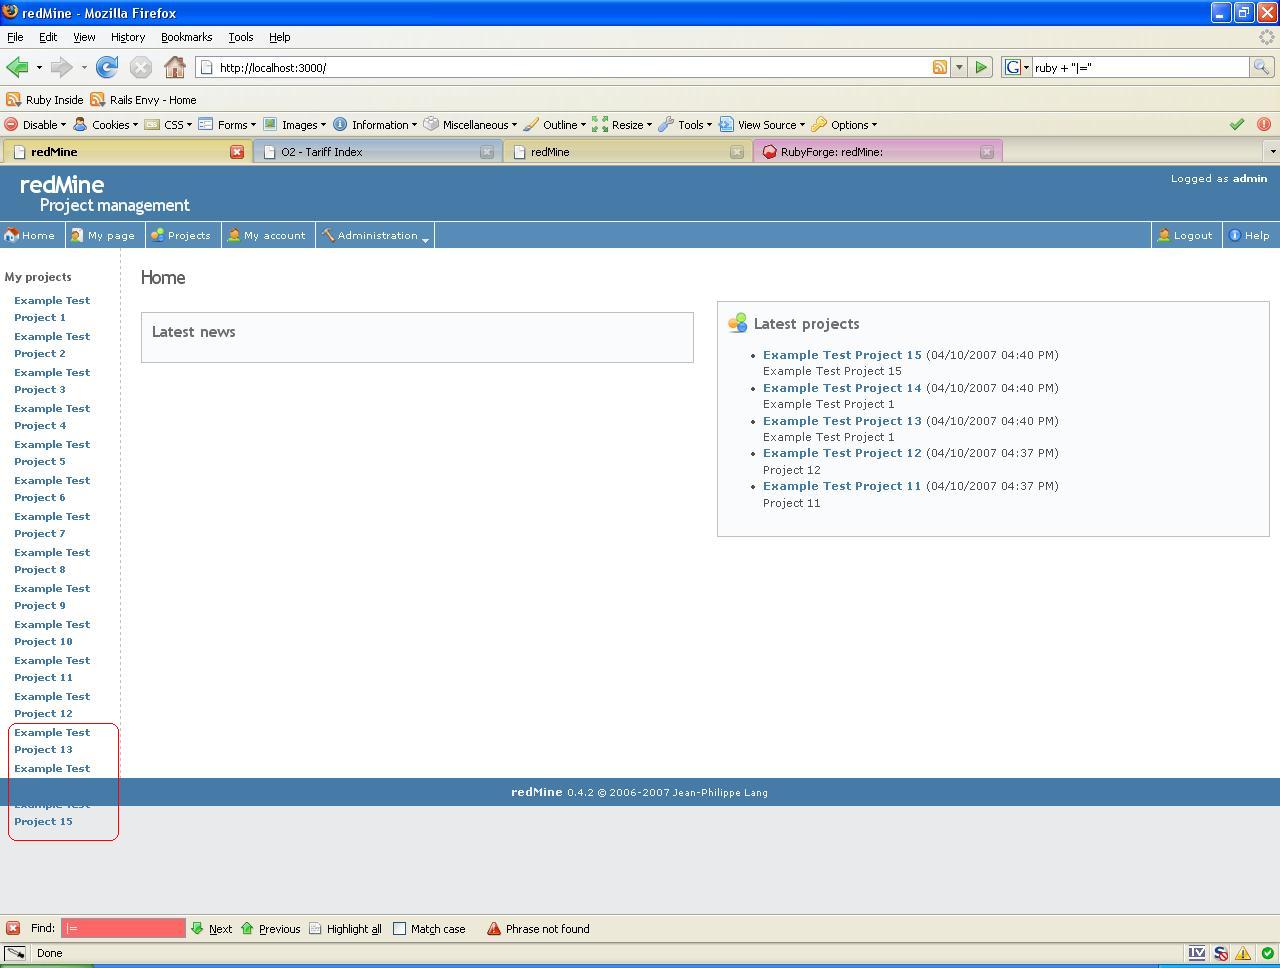Toggle the Match case checkbox
This screenshot has height=968, width=1280.
400,929
